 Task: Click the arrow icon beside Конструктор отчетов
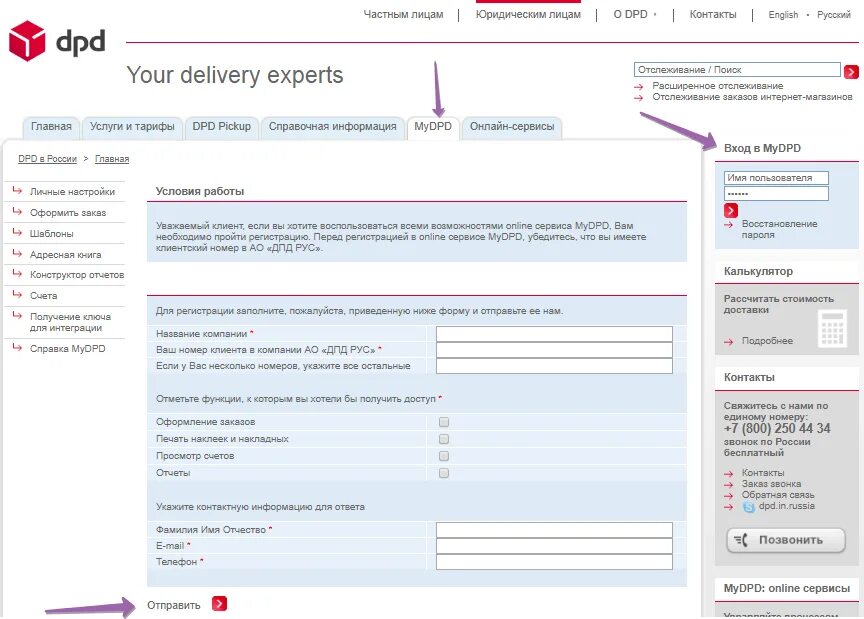(x=17, y=274)
